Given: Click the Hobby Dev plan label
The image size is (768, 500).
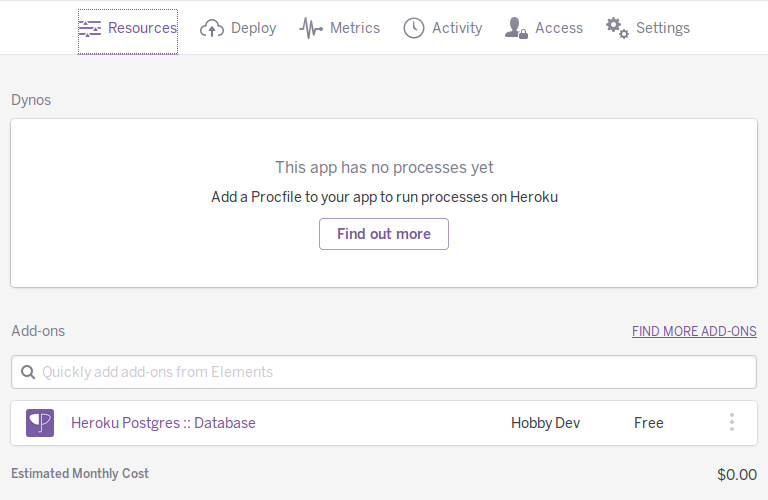Looking at the screenshot, I should pyautogui.click(x=545, y=423).
